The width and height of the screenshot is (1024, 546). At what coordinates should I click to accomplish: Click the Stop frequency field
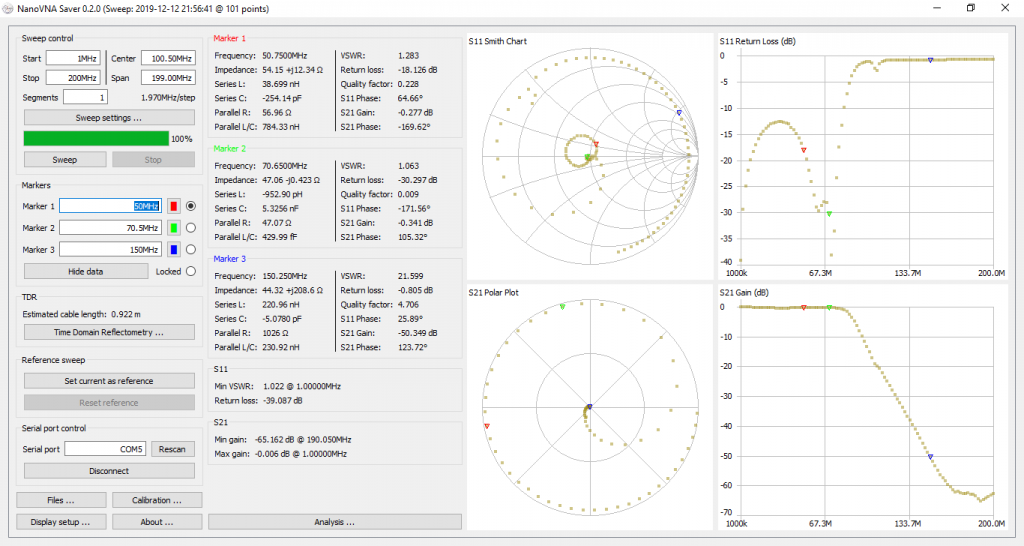[72, 78]
